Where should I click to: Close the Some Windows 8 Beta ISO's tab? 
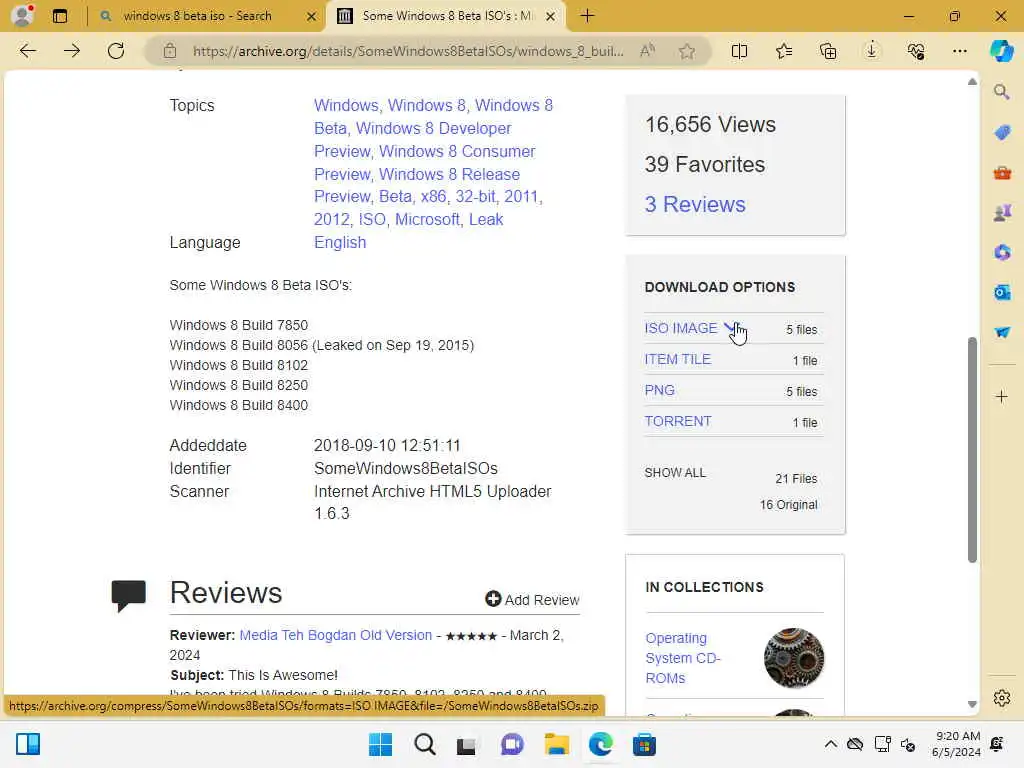(x=551, y=16)
